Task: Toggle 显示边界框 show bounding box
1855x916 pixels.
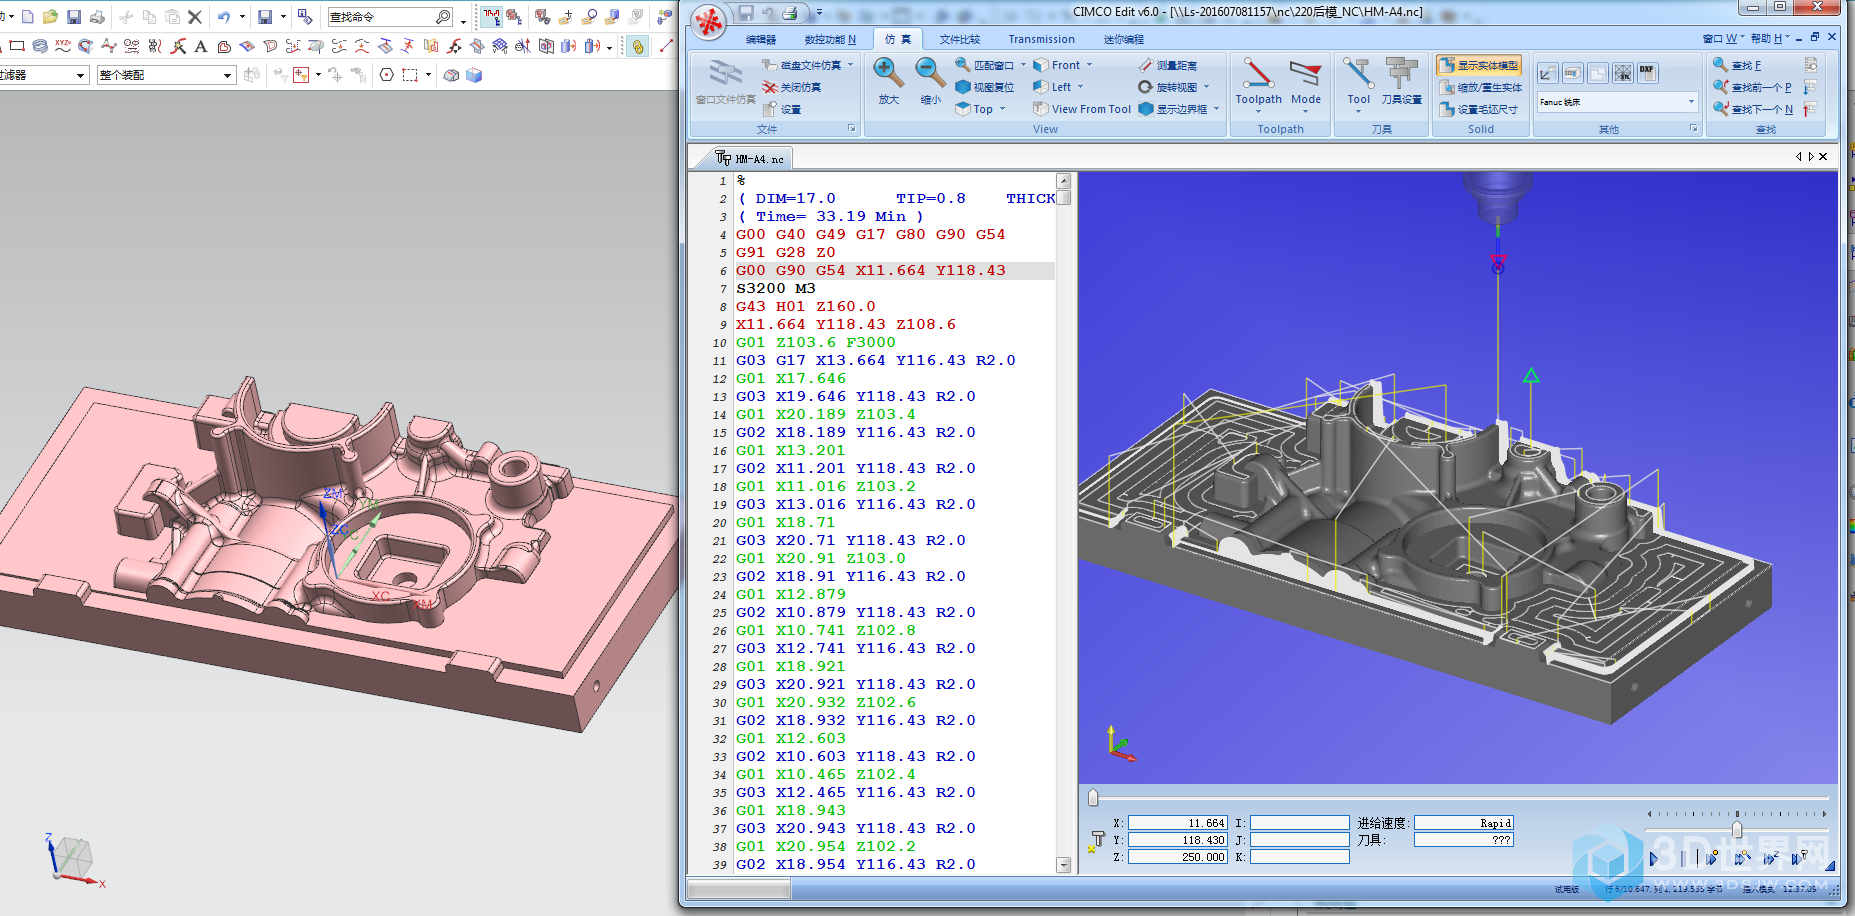Action: pos(1179,109)
